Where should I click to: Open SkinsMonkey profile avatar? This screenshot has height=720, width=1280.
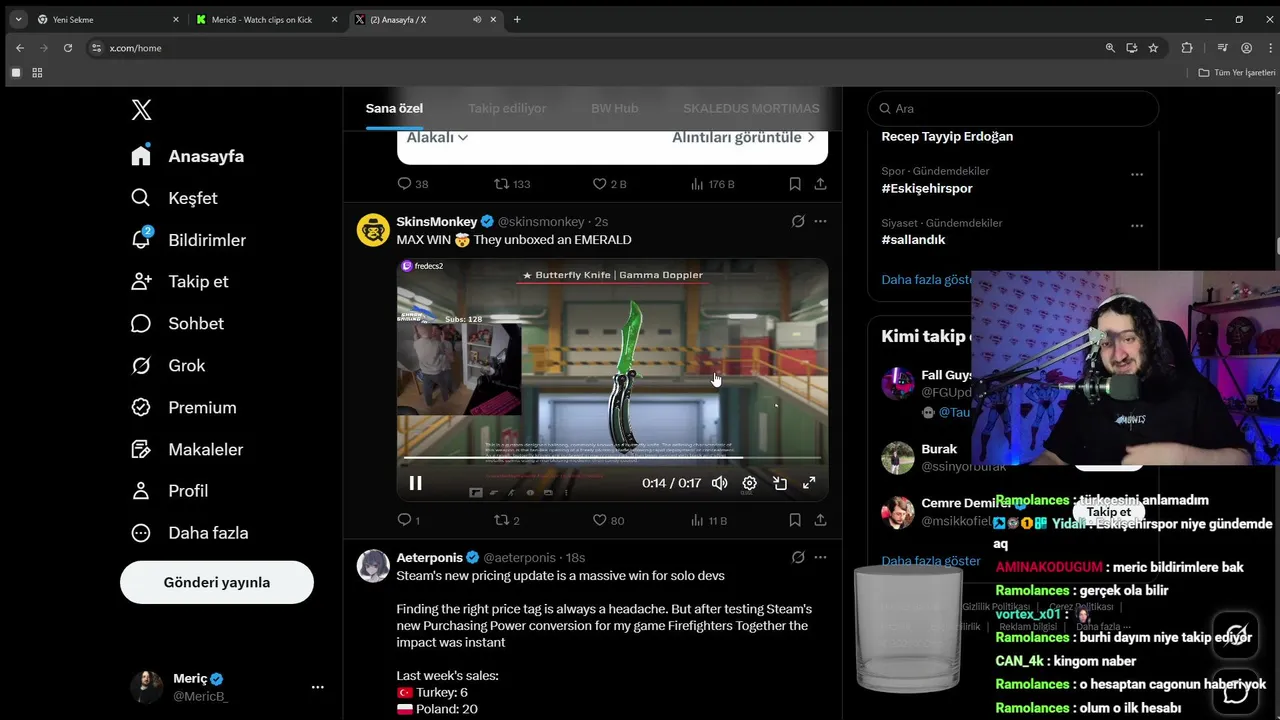373,230
